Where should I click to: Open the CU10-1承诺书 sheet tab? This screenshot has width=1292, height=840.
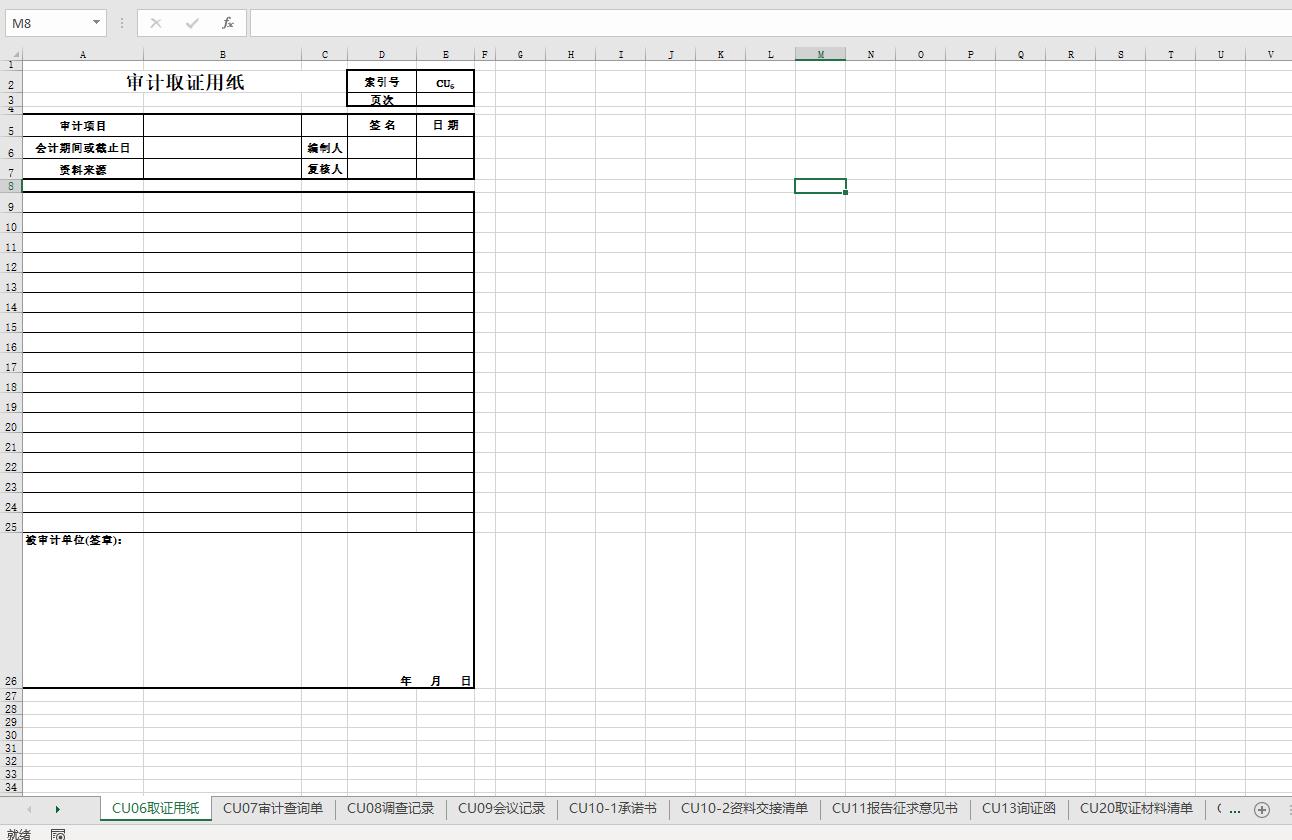pyautogui.click(x=613, y=808)
